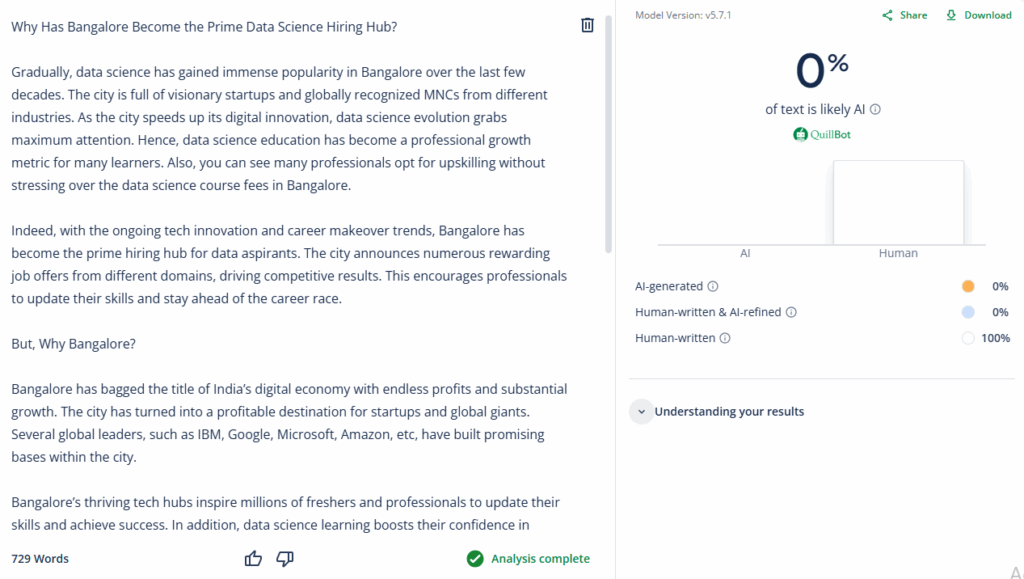This screenshot has height=579, width=1024.
Task: Open info icon beside 'likely AI'
Action: (876, 110)
